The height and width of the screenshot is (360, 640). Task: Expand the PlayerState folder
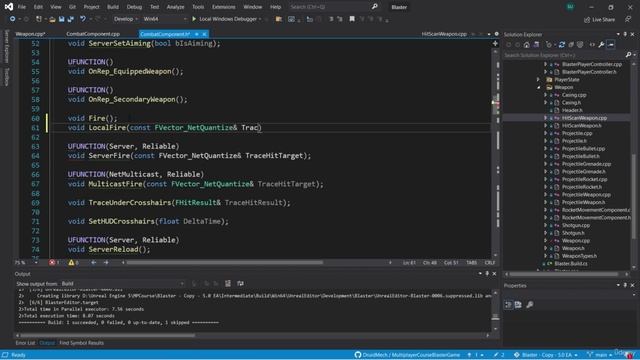click(x=538, y=80)
